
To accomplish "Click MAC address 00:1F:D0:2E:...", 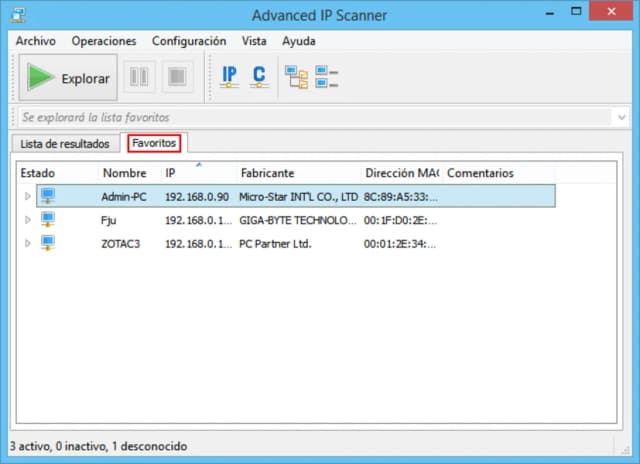I will 400,220.
